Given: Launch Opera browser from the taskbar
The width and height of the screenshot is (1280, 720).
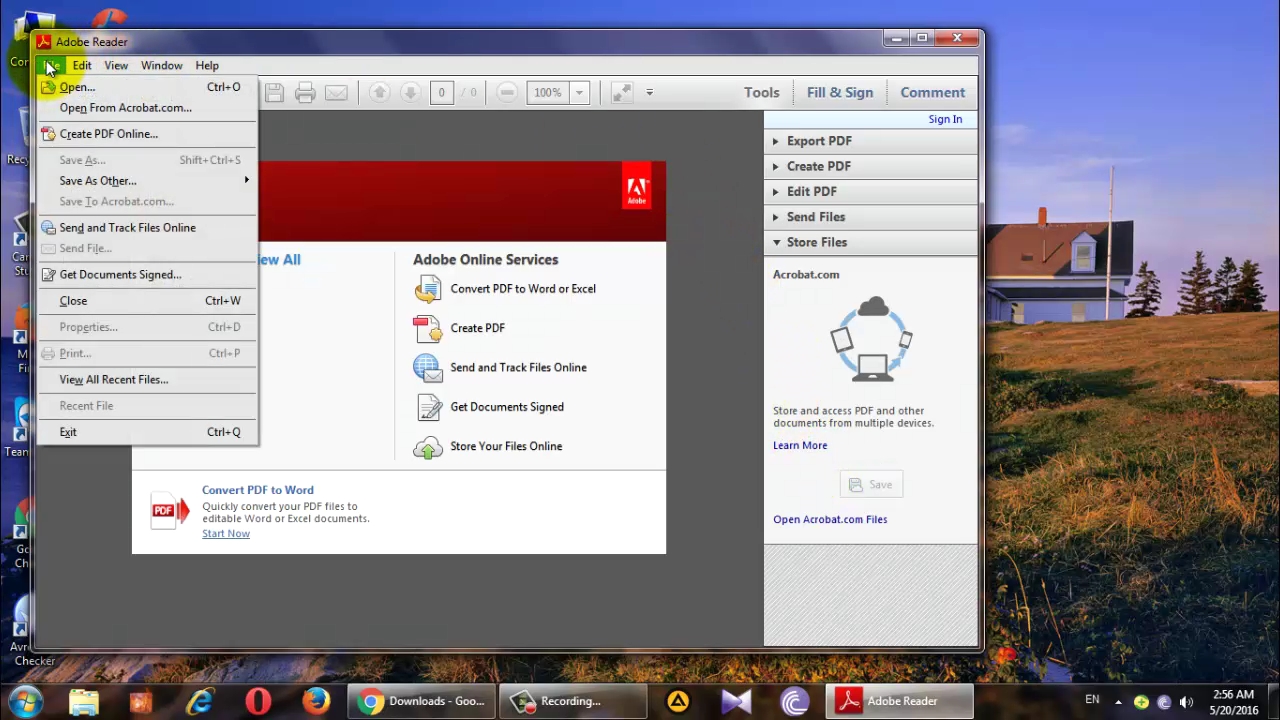Looking at the screenshot, I should pos(258,701).
